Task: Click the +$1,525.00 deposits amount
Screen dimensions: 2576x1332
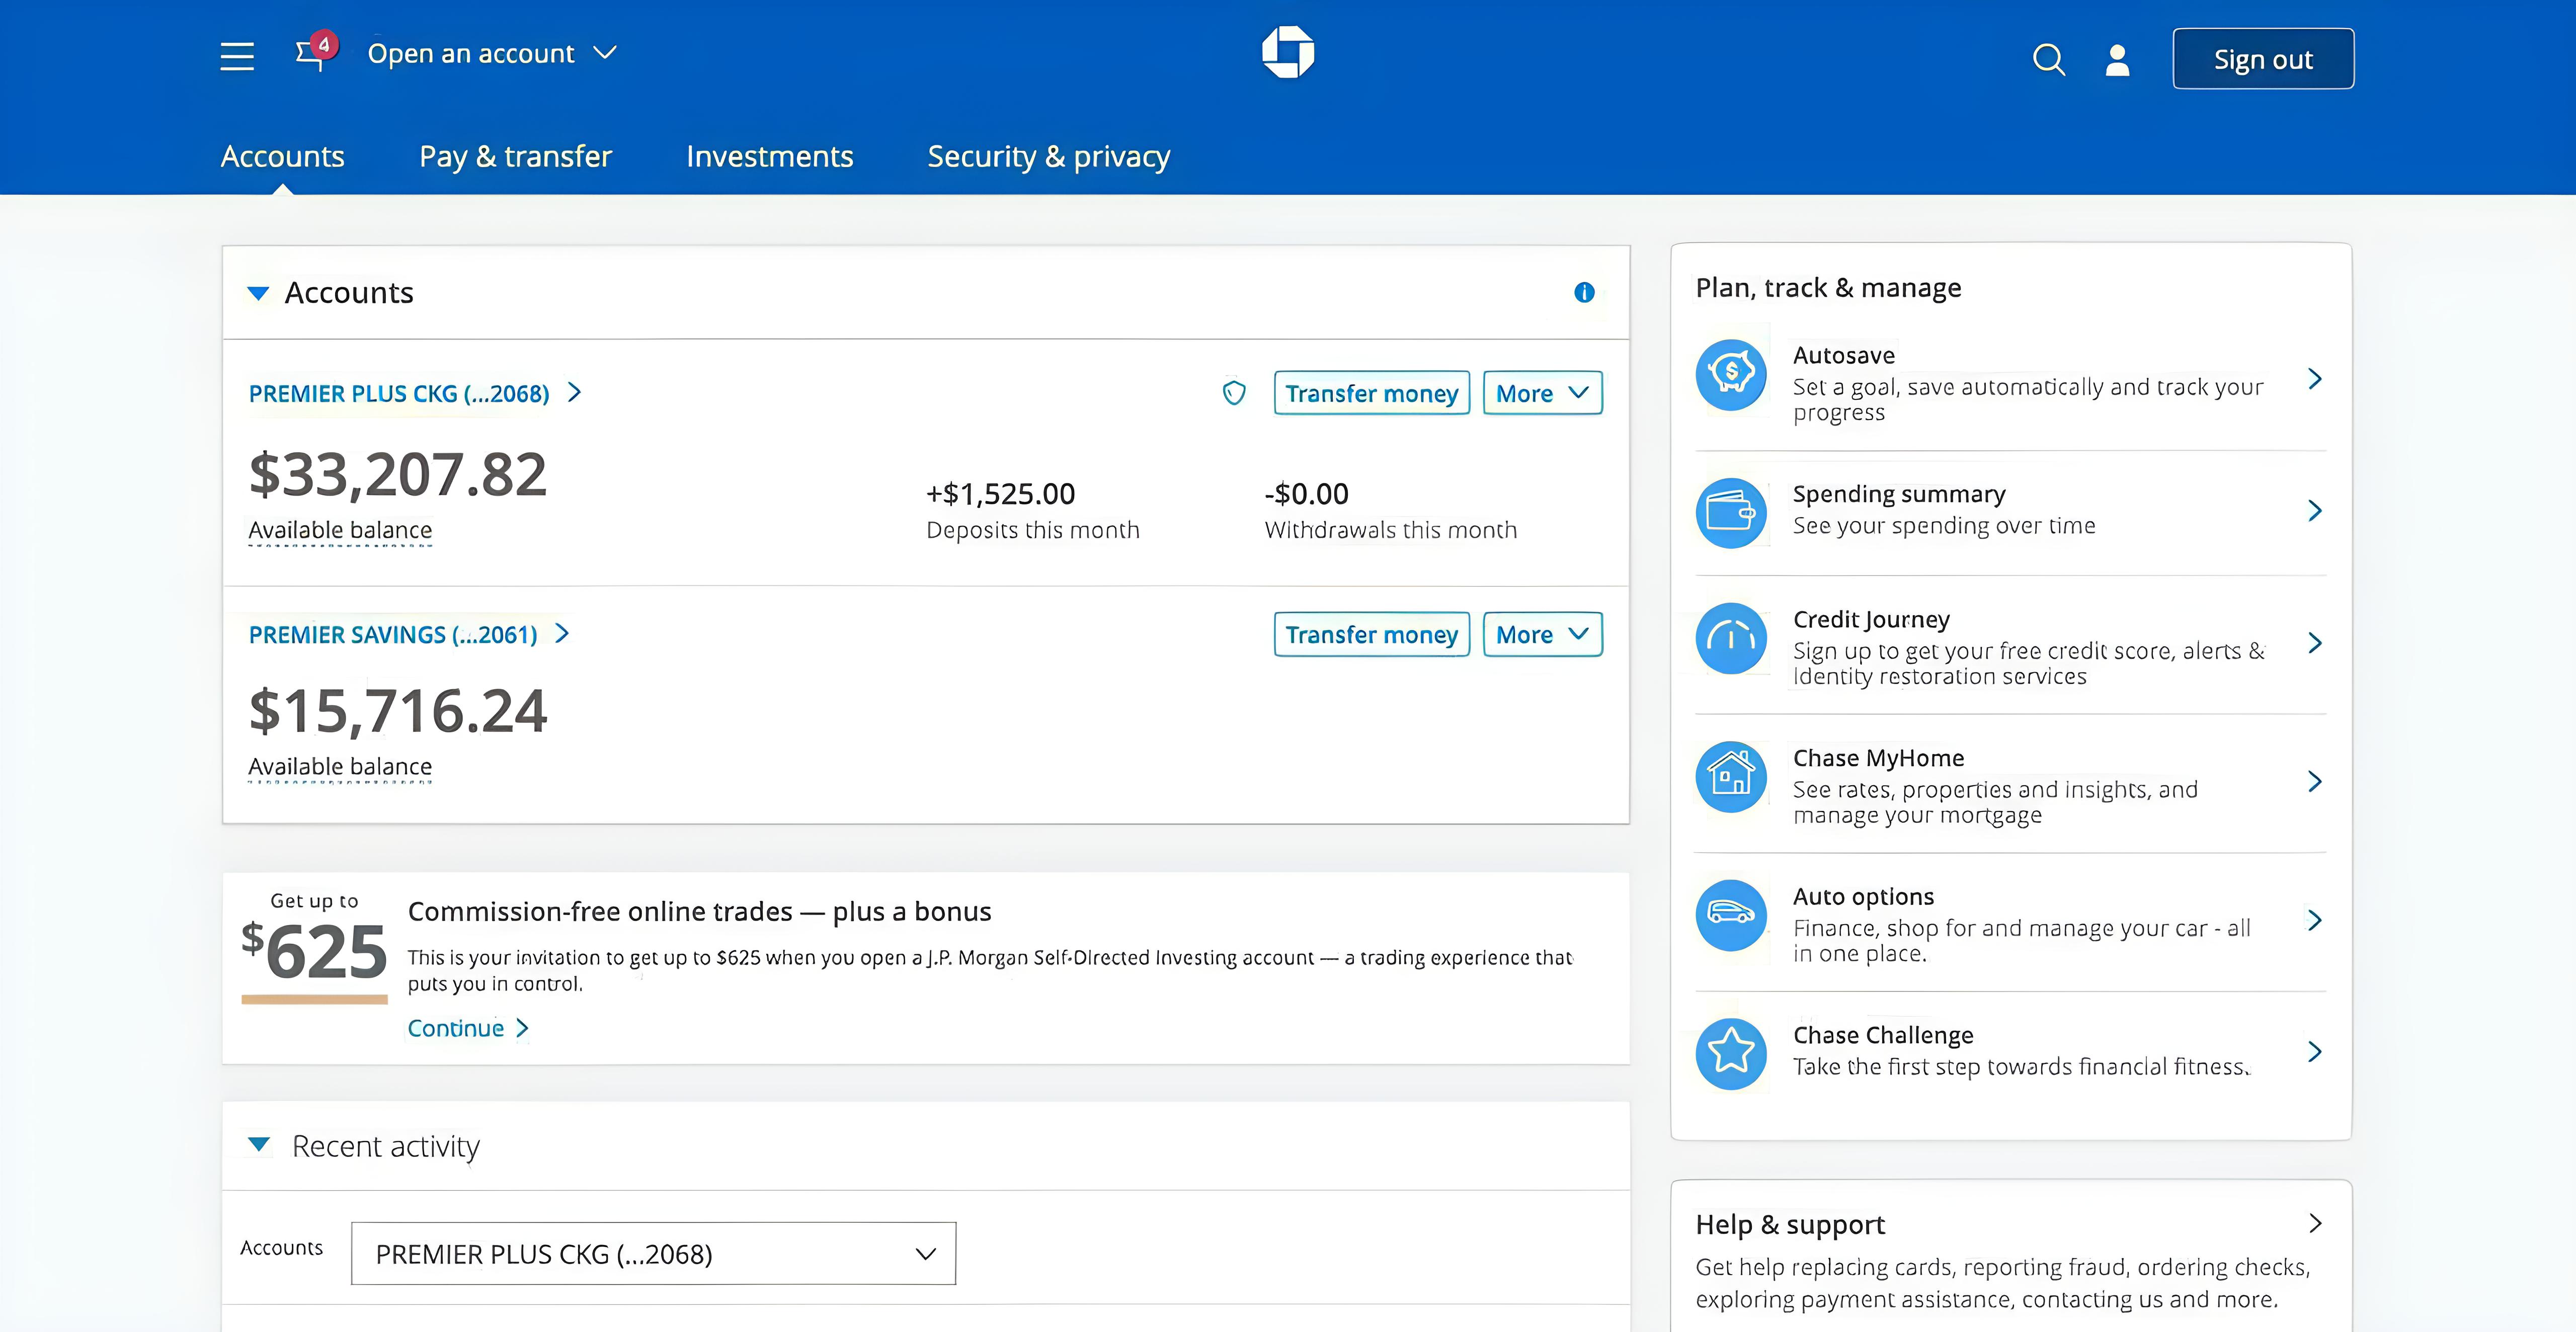Action: 1000,493
